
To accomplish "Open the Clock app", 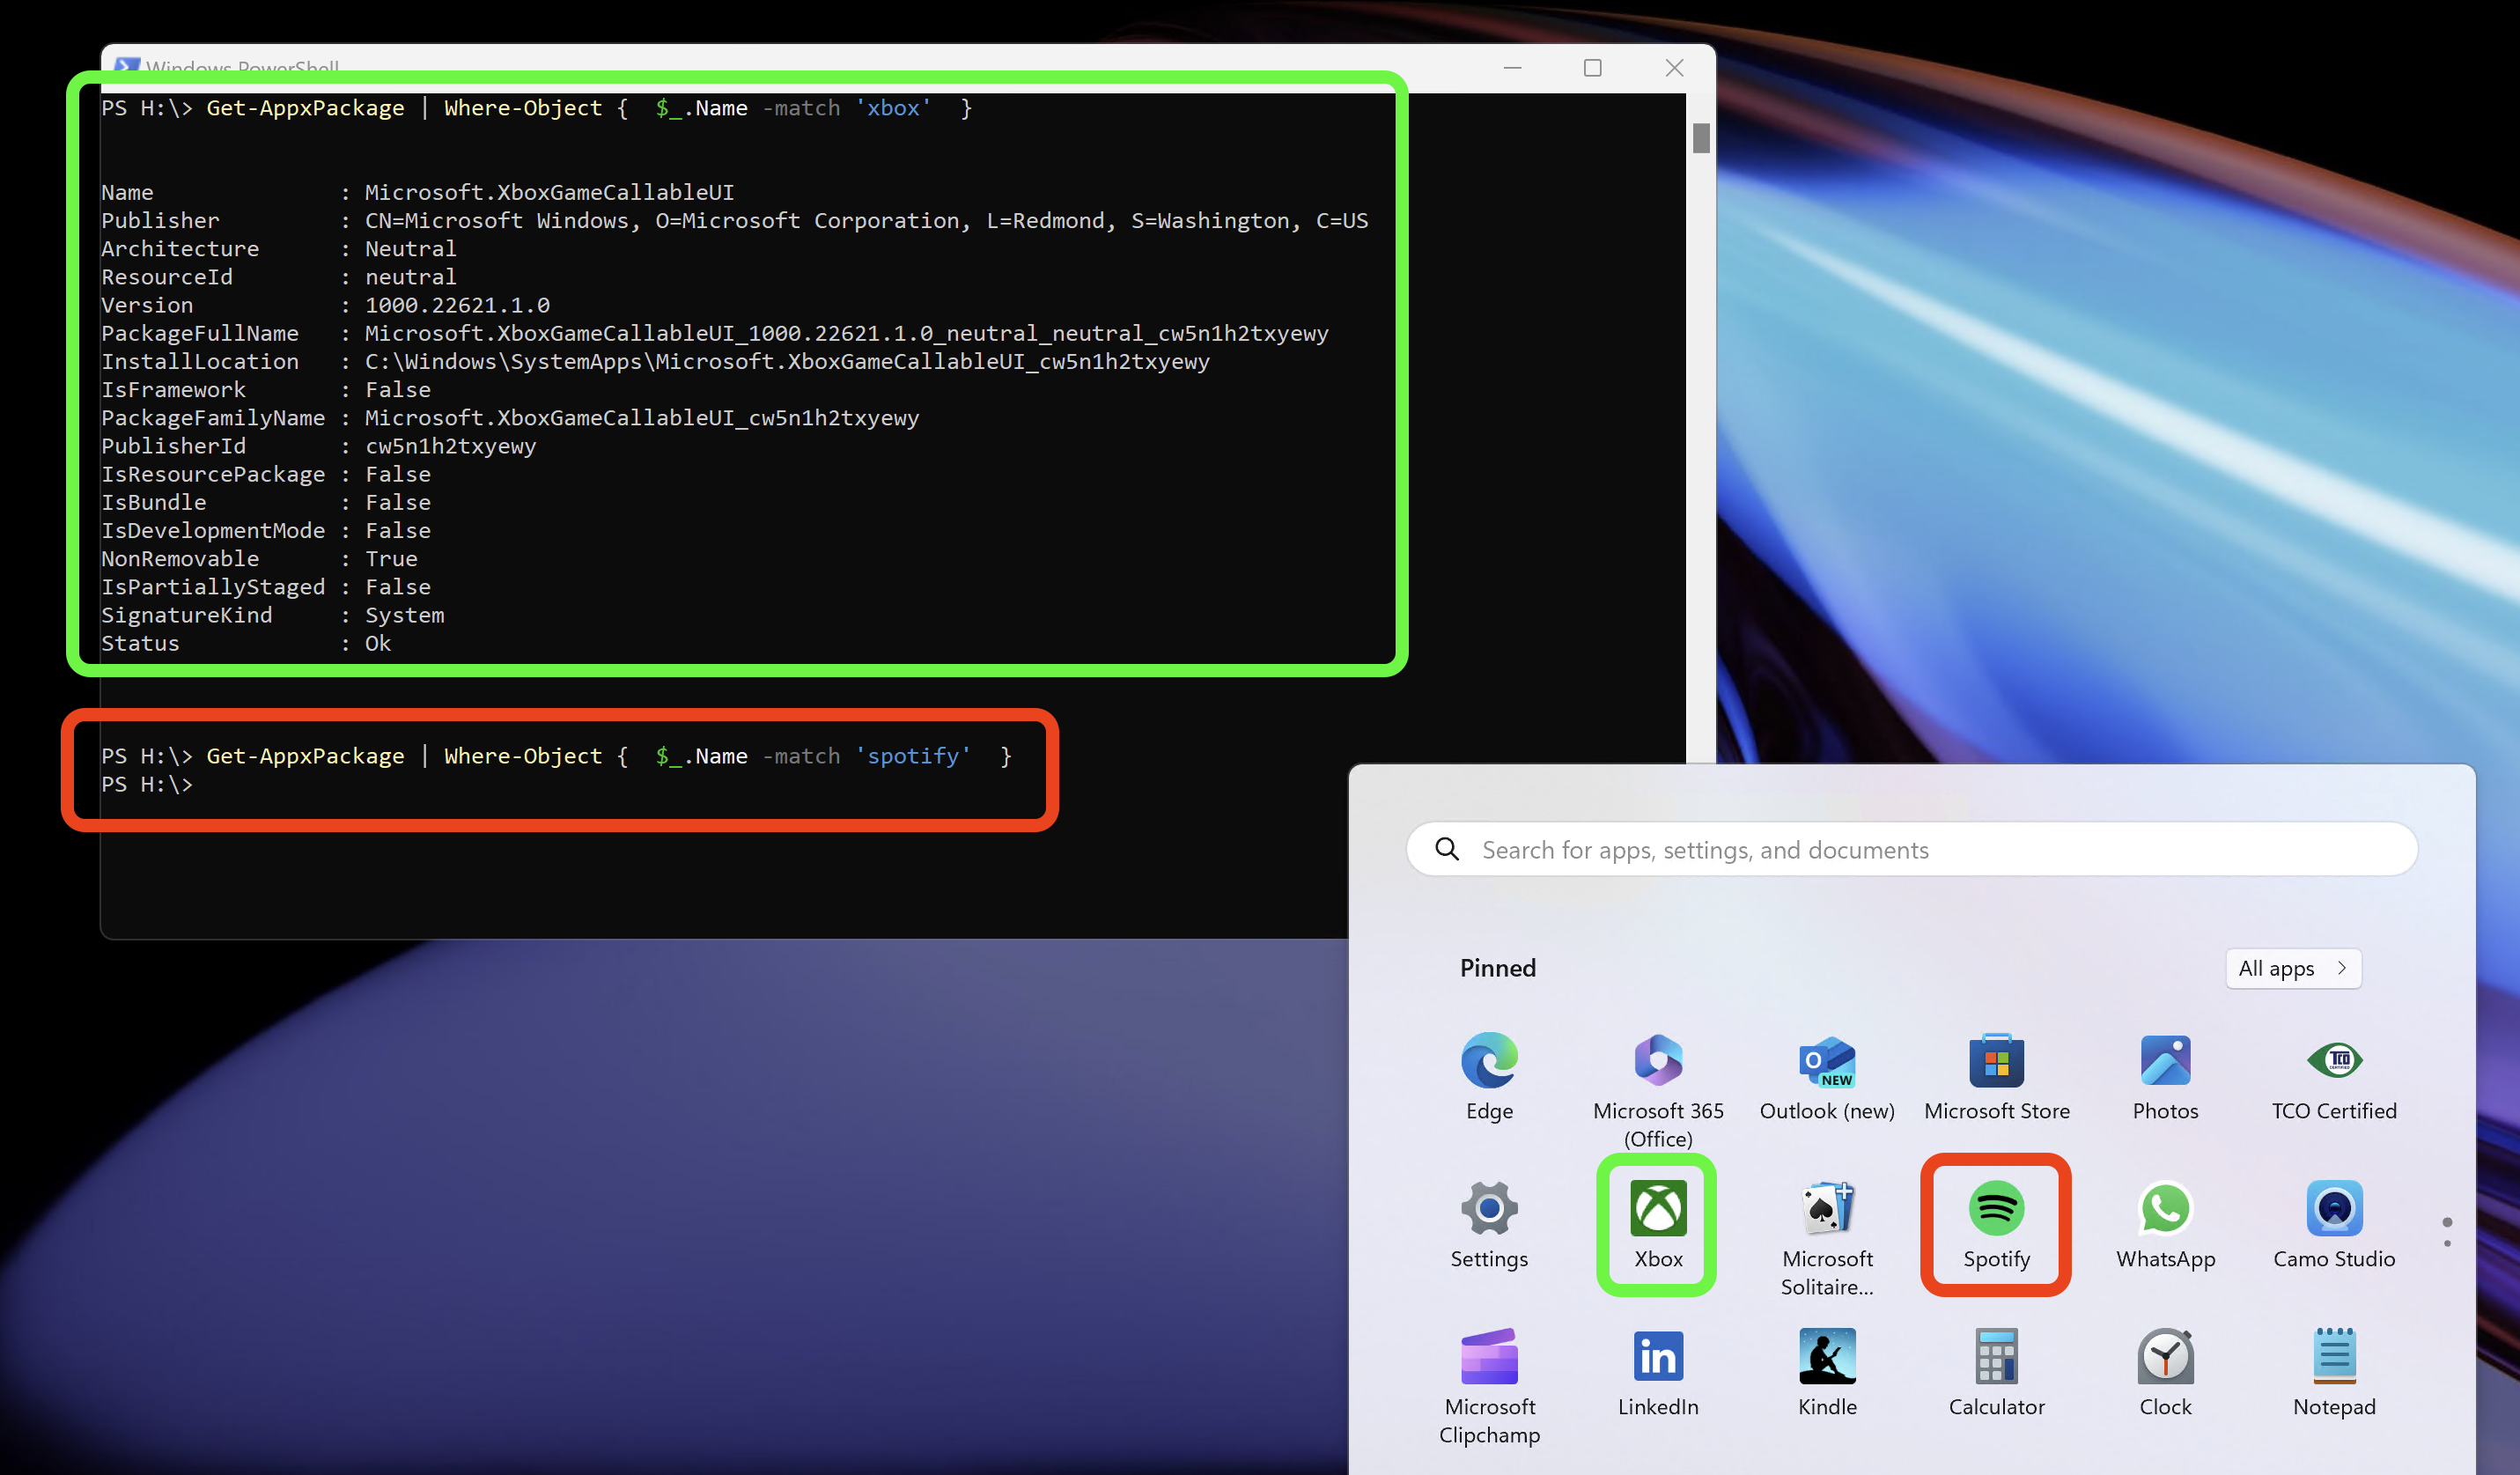I will [2165, 1372].
